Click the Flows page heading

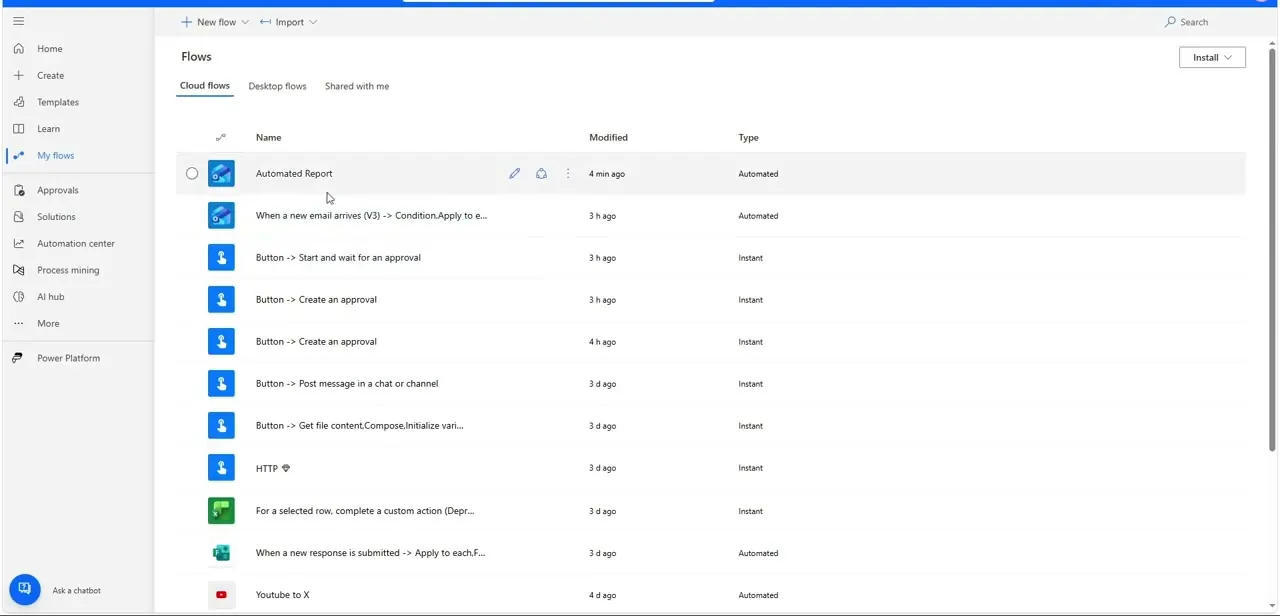196,56
